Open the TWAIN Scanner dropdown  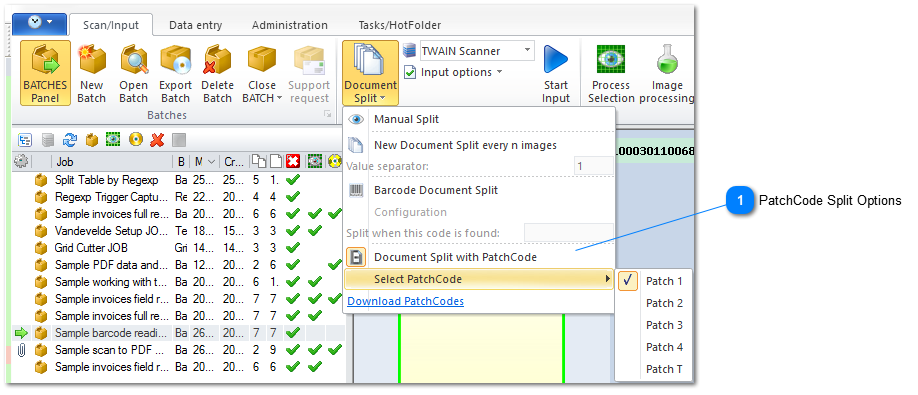[527, 50]
